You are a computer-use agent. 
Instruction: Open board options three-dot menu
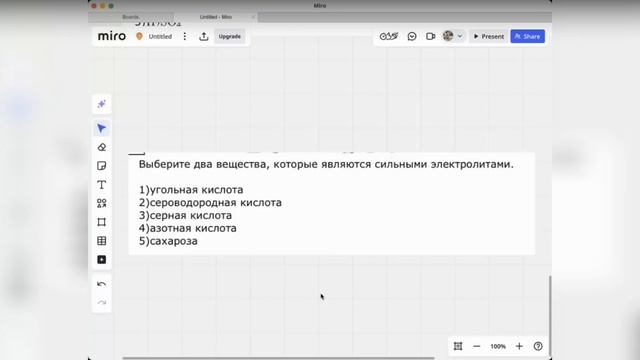pos(185,36)
